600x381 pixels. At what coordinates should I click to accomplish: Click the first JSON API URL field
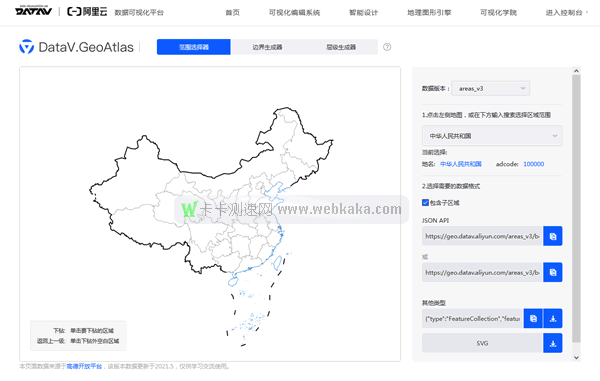click(482, 236)
